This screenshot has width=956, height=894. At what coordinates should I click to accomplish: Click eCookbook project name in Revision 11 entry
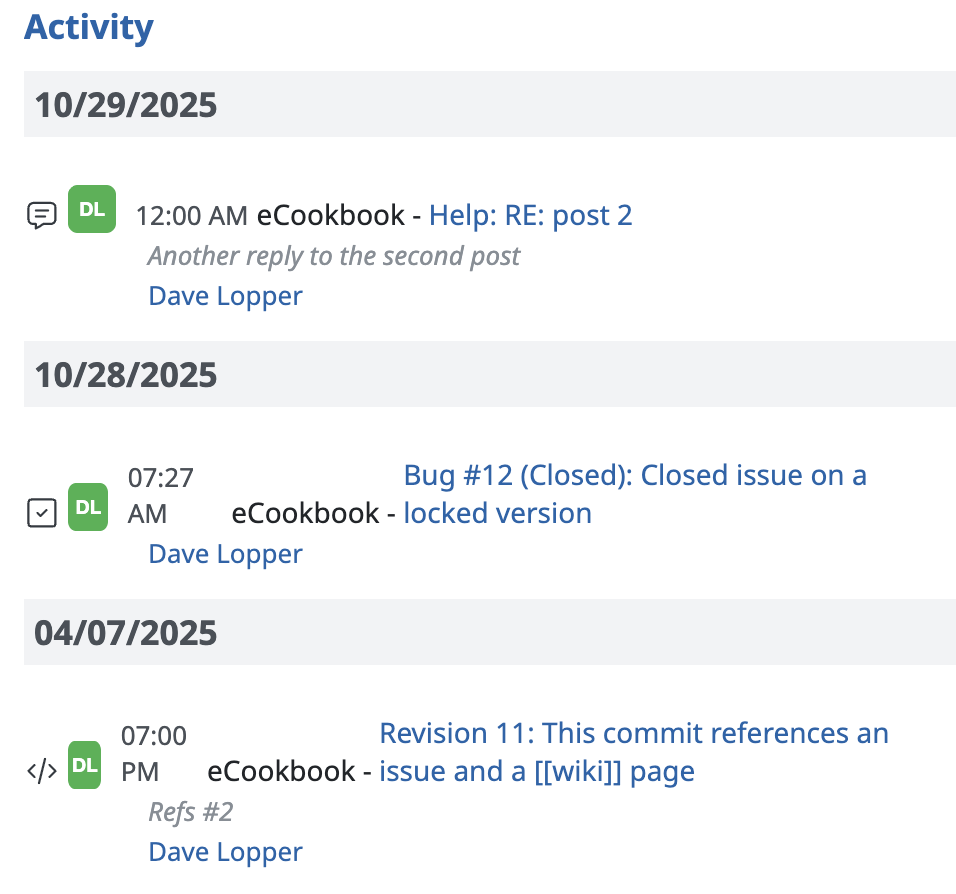point(281,771)
